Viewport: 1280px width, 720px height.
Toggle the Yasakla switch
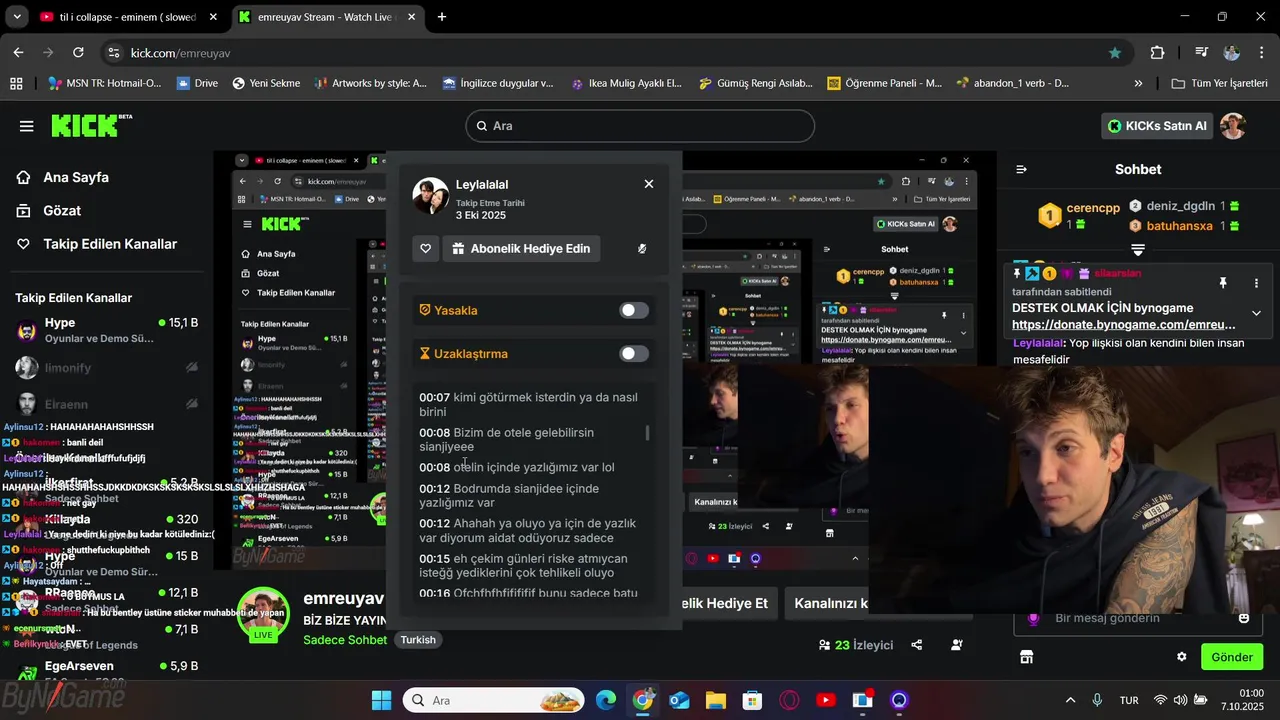coord(634,310)
